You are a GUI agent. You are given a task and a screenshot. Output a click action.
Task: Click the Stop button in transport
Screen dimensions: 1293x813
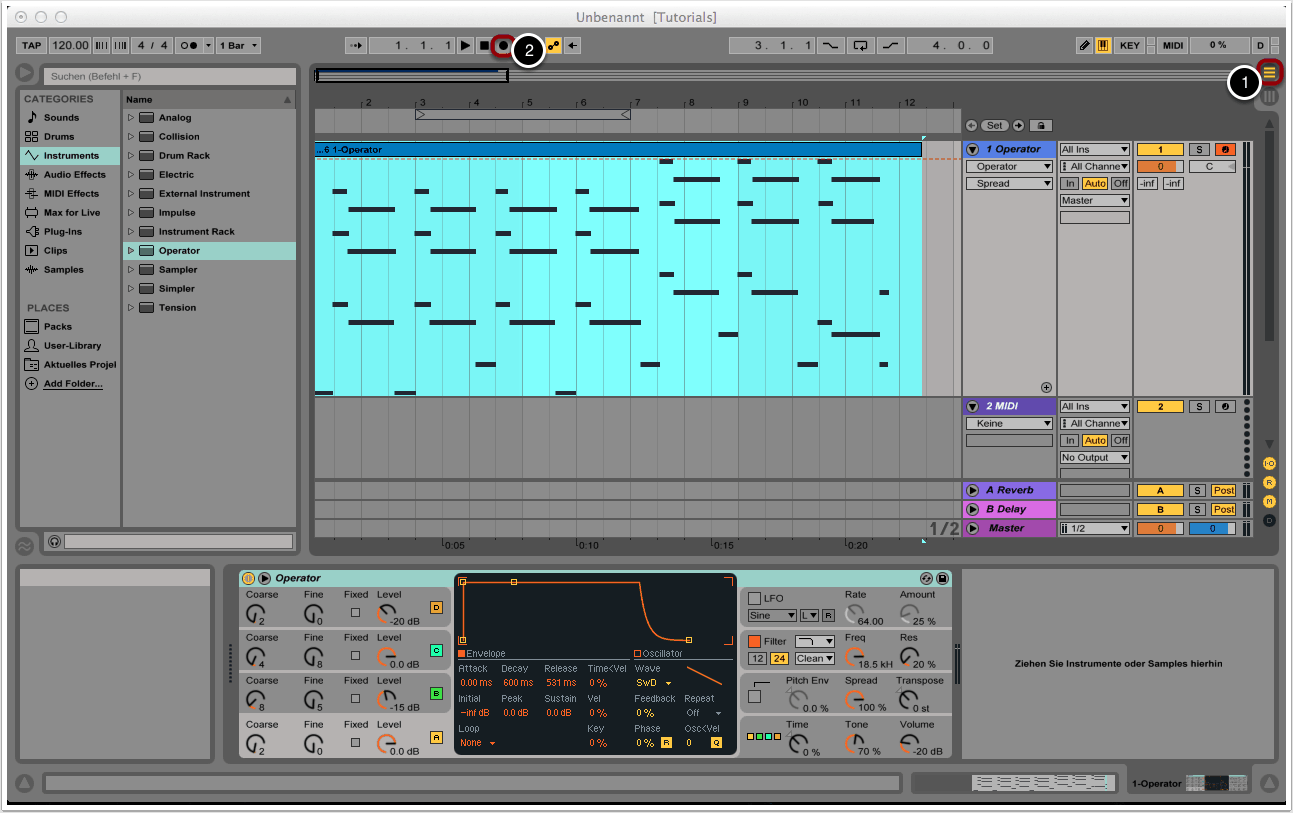click(484, 46)
